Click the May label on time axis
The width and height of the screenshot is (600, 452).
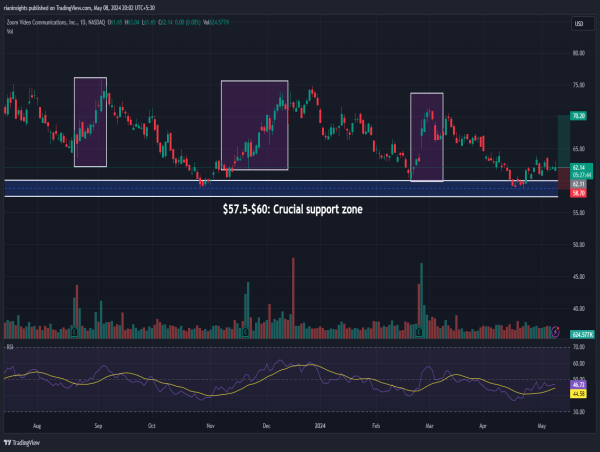pyautogui.click(x=541, y=426)
